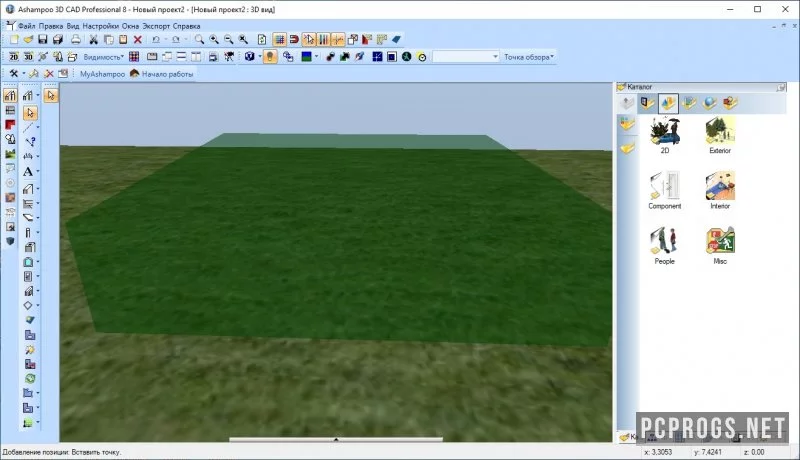Toggle the building mode icon in left sidebar

tap(10, 95)
